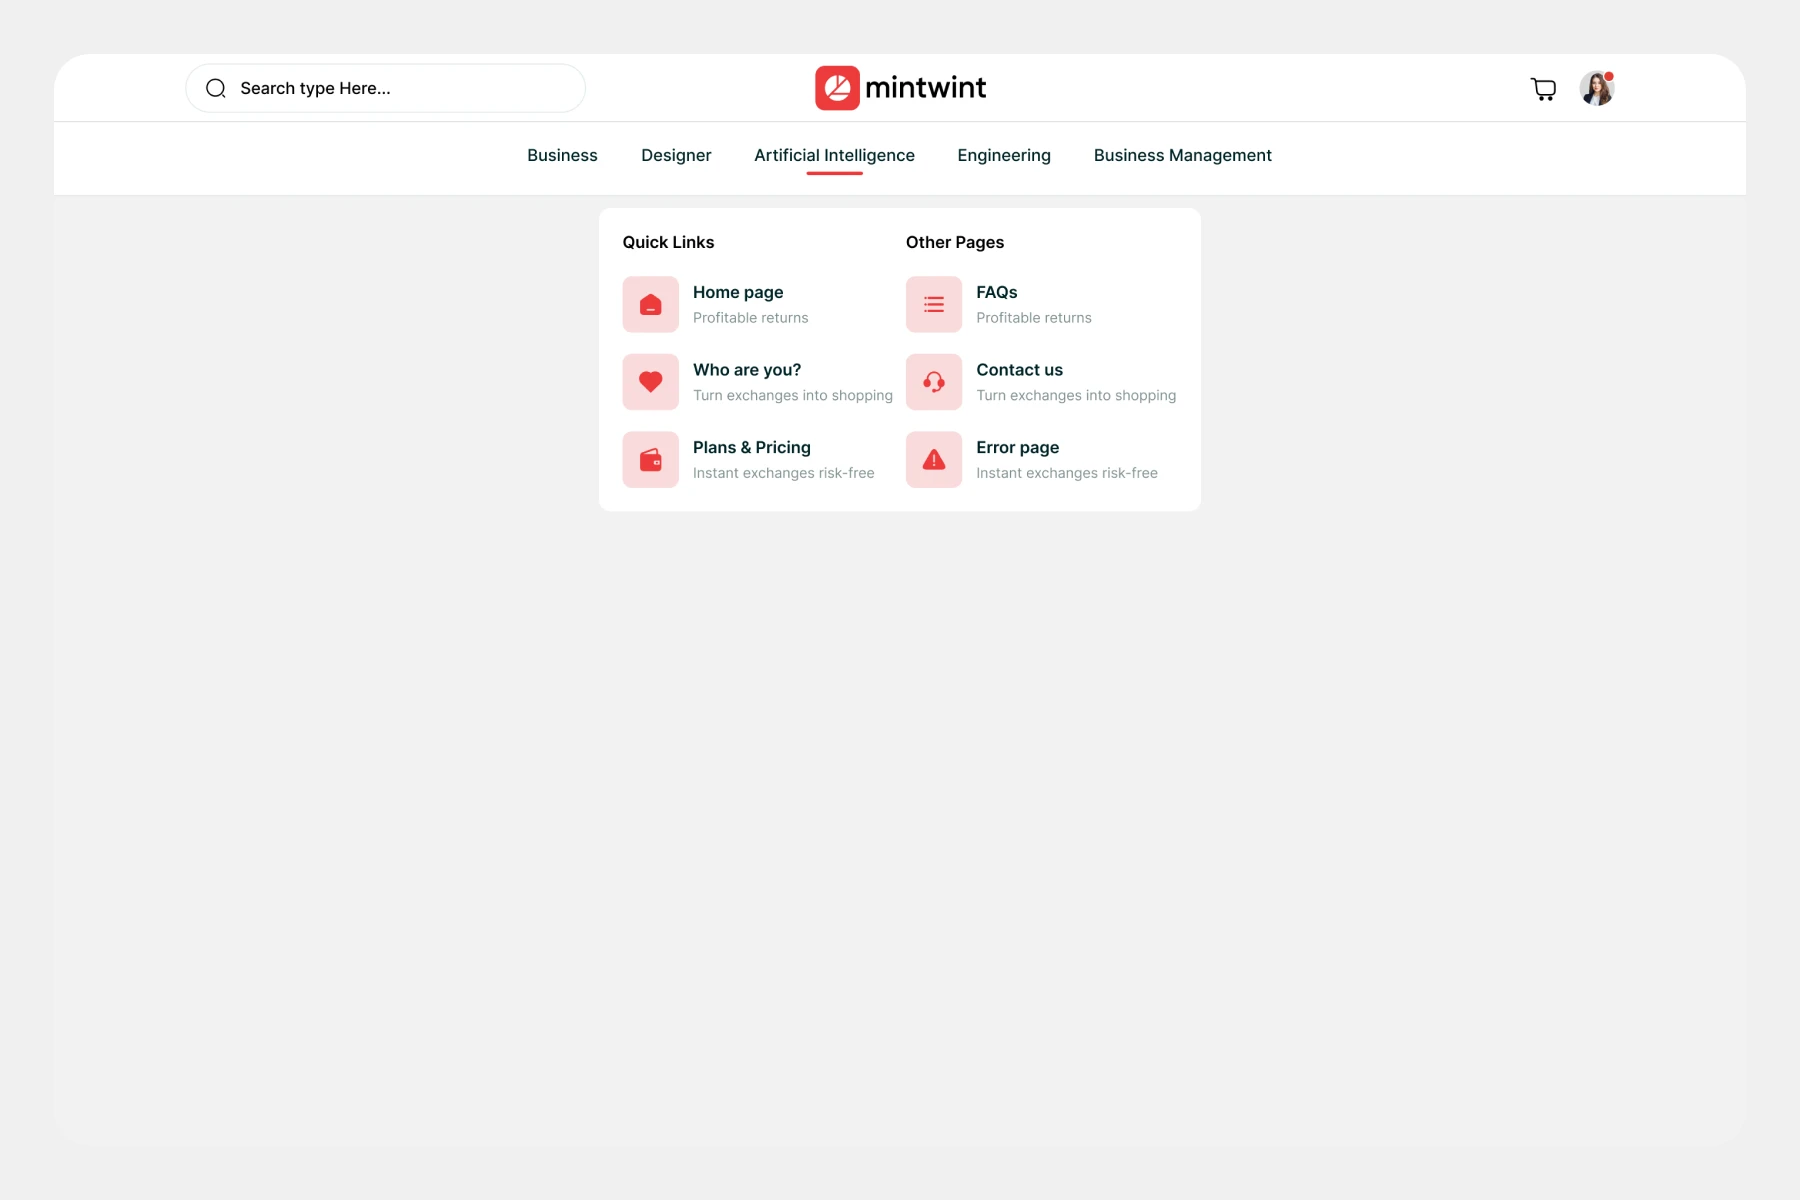Expand the Engineering nav menu
1800x1200 pixels.
pyautogui.click(x=1003, y=156)
